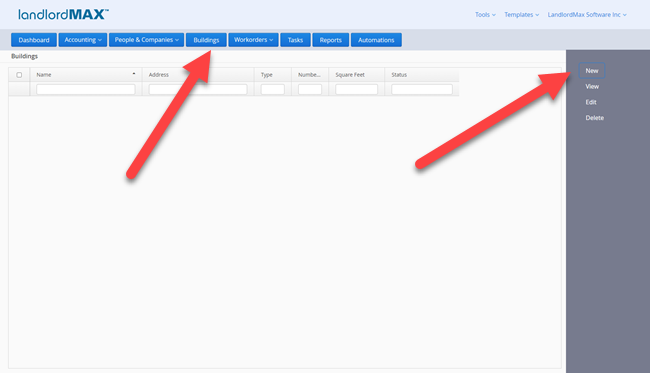The image size is (650, 373).
Task: Click the landlordMAX logo
Action: tap(63, 15)
